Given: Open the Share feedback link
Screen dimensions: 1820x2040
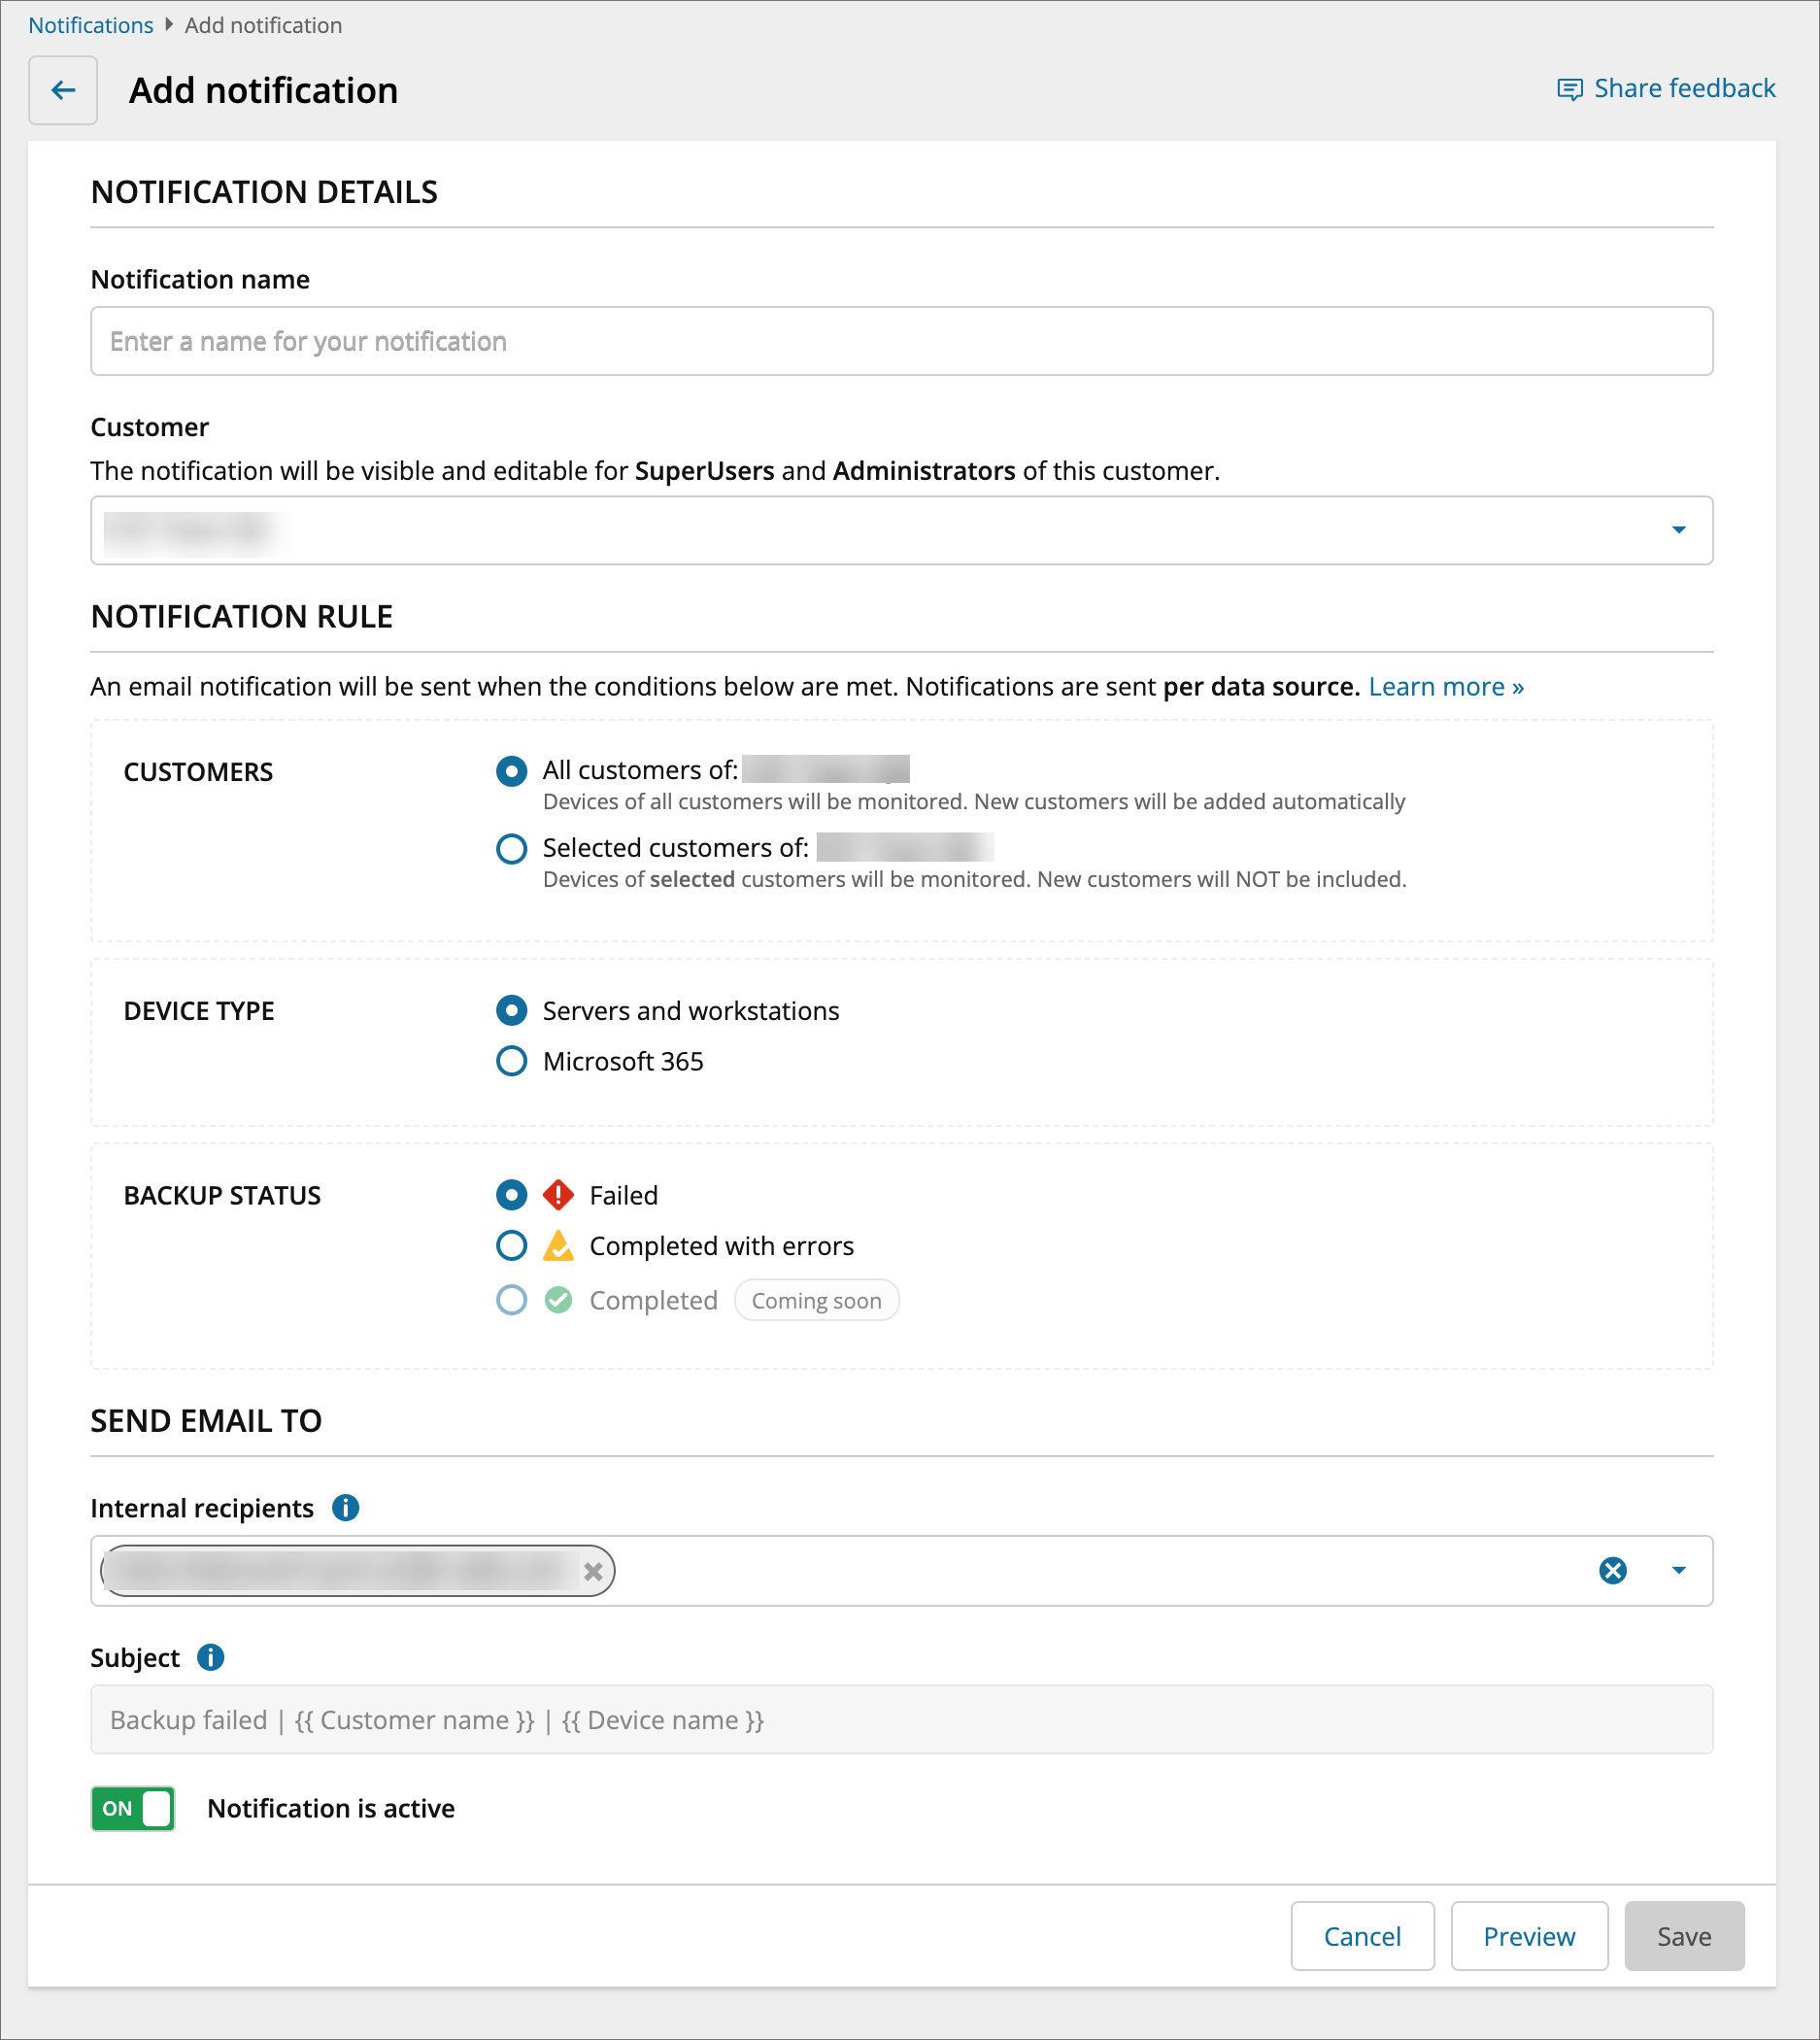Looking at the screenshot, I should pyautogui.click(x=1666, y=89).
